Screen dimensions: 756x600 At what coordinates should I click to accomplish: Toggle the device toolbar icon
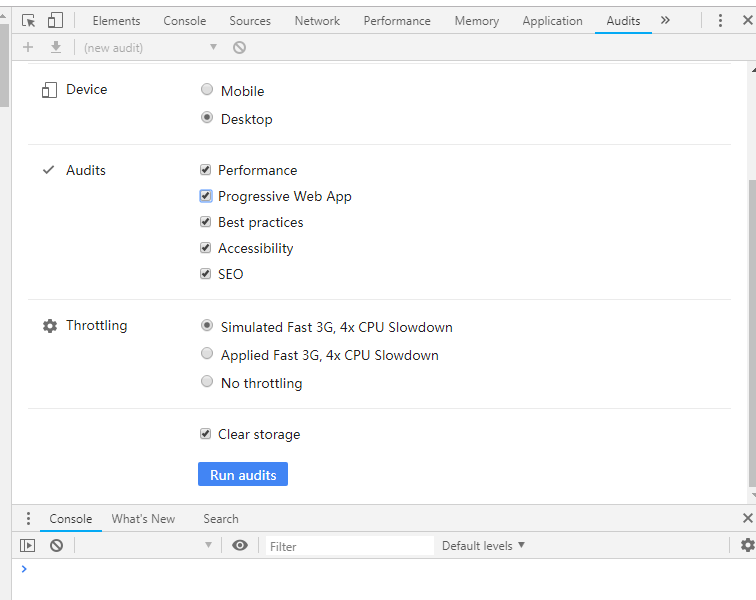tap(55, 20)
